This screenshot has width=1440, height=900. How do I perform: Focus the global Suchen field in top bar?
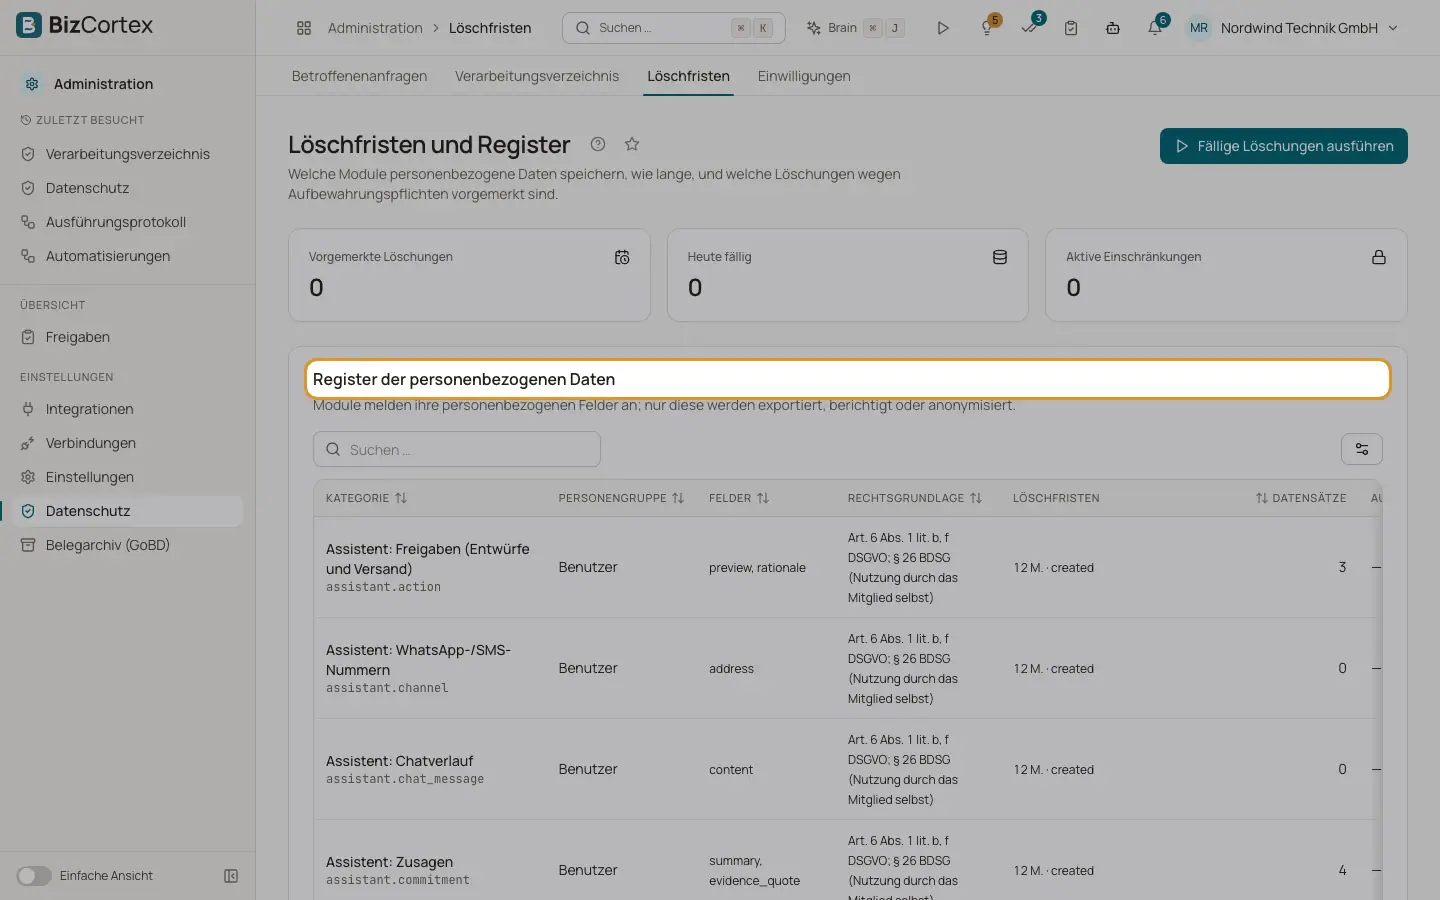[x=673, y=28]
